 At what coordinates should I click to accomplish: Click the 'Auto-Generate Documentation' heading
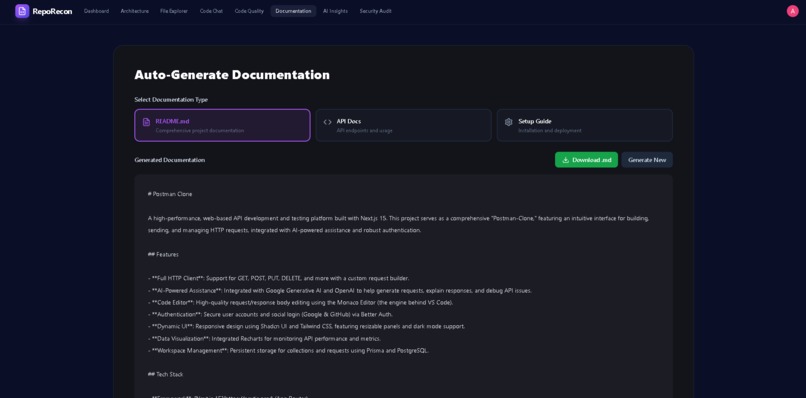[x=232, y=75]
